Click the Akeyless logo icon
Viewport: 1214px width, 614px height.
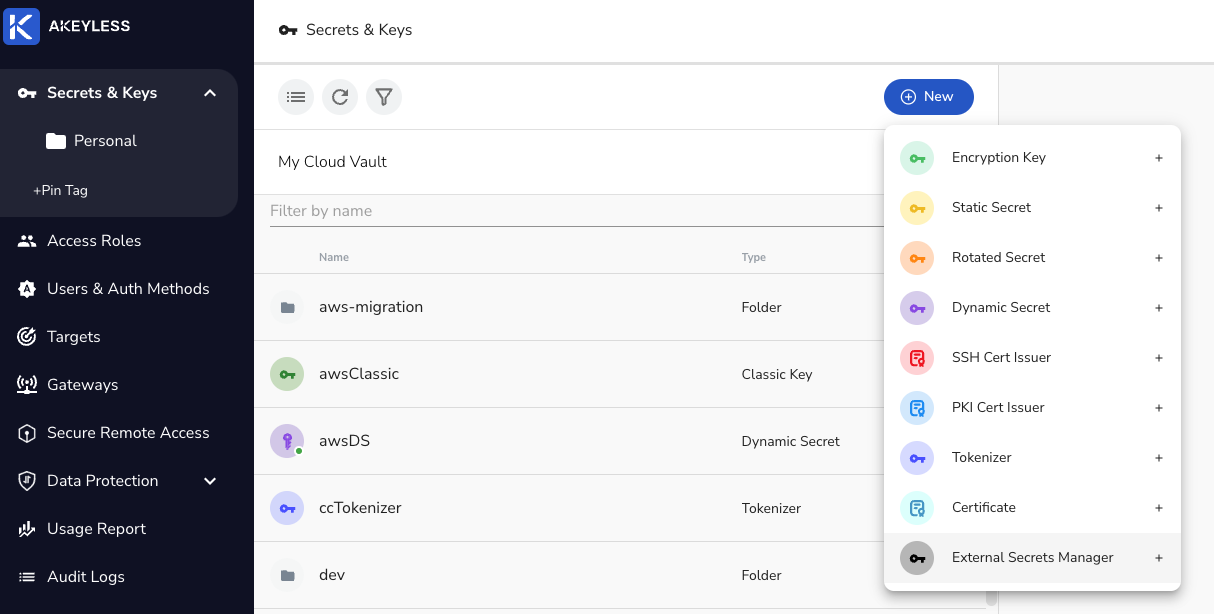[x=22, y=26]
